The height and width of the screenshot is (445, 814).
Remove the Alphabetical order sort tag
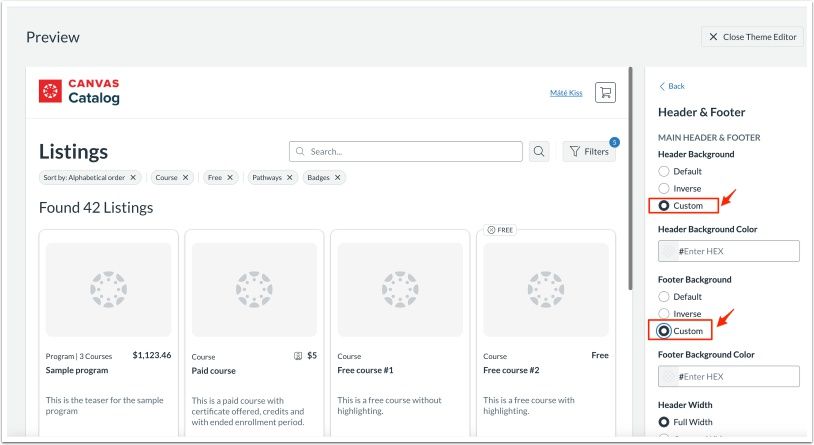coord(133,177)
